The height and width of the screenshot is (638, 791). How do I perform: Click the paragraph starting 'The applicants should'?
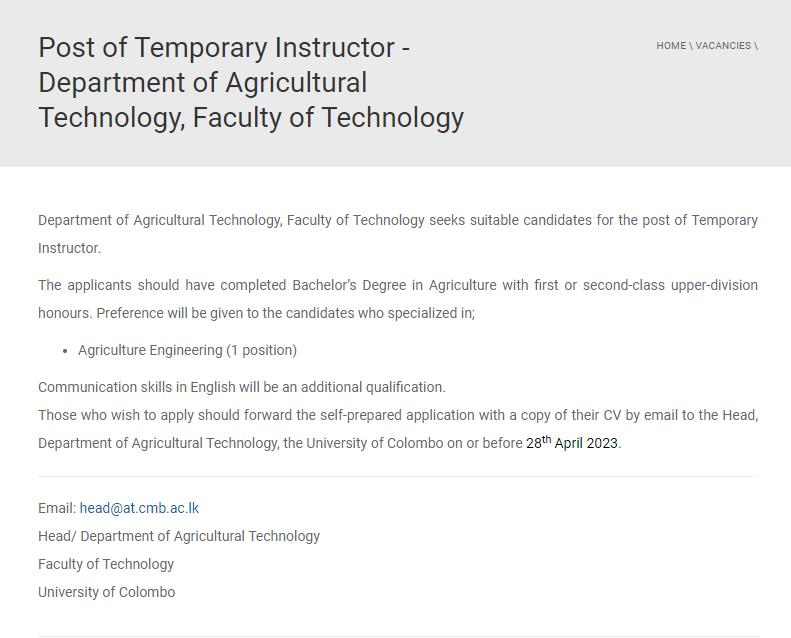coord(398,299)
